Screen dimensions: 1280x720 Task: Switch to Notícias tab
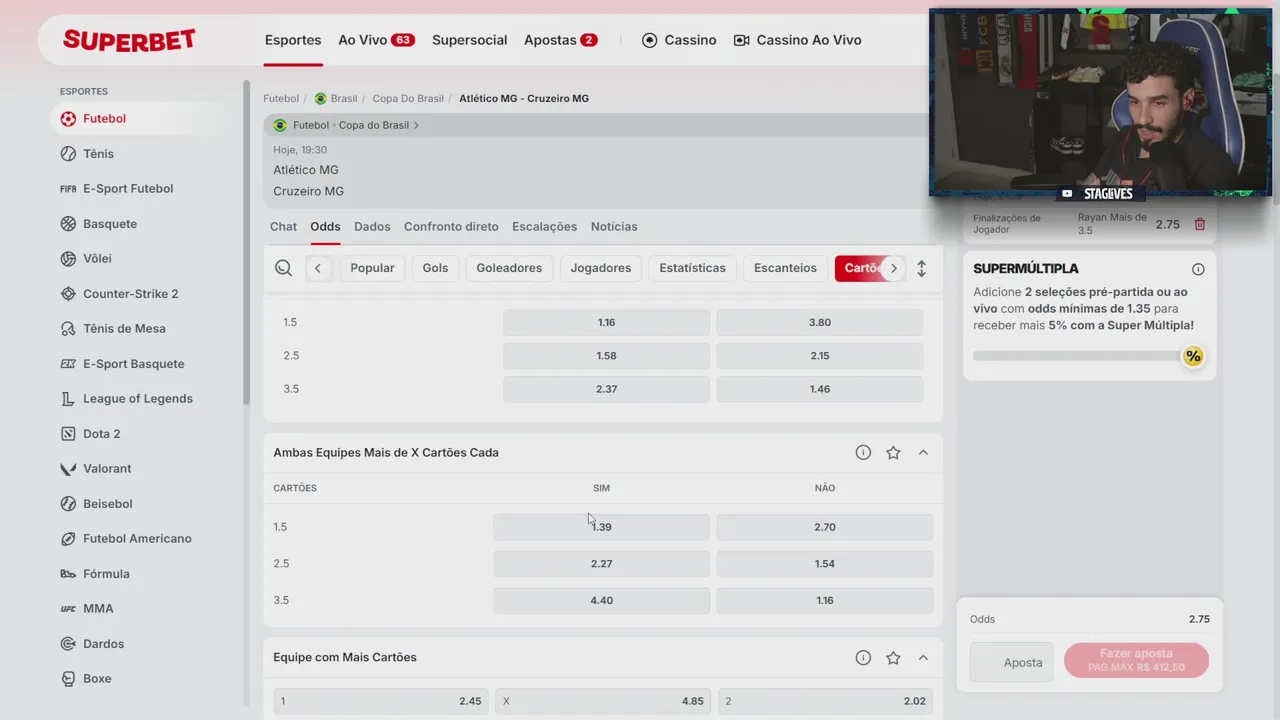click(x=614, y=227)
